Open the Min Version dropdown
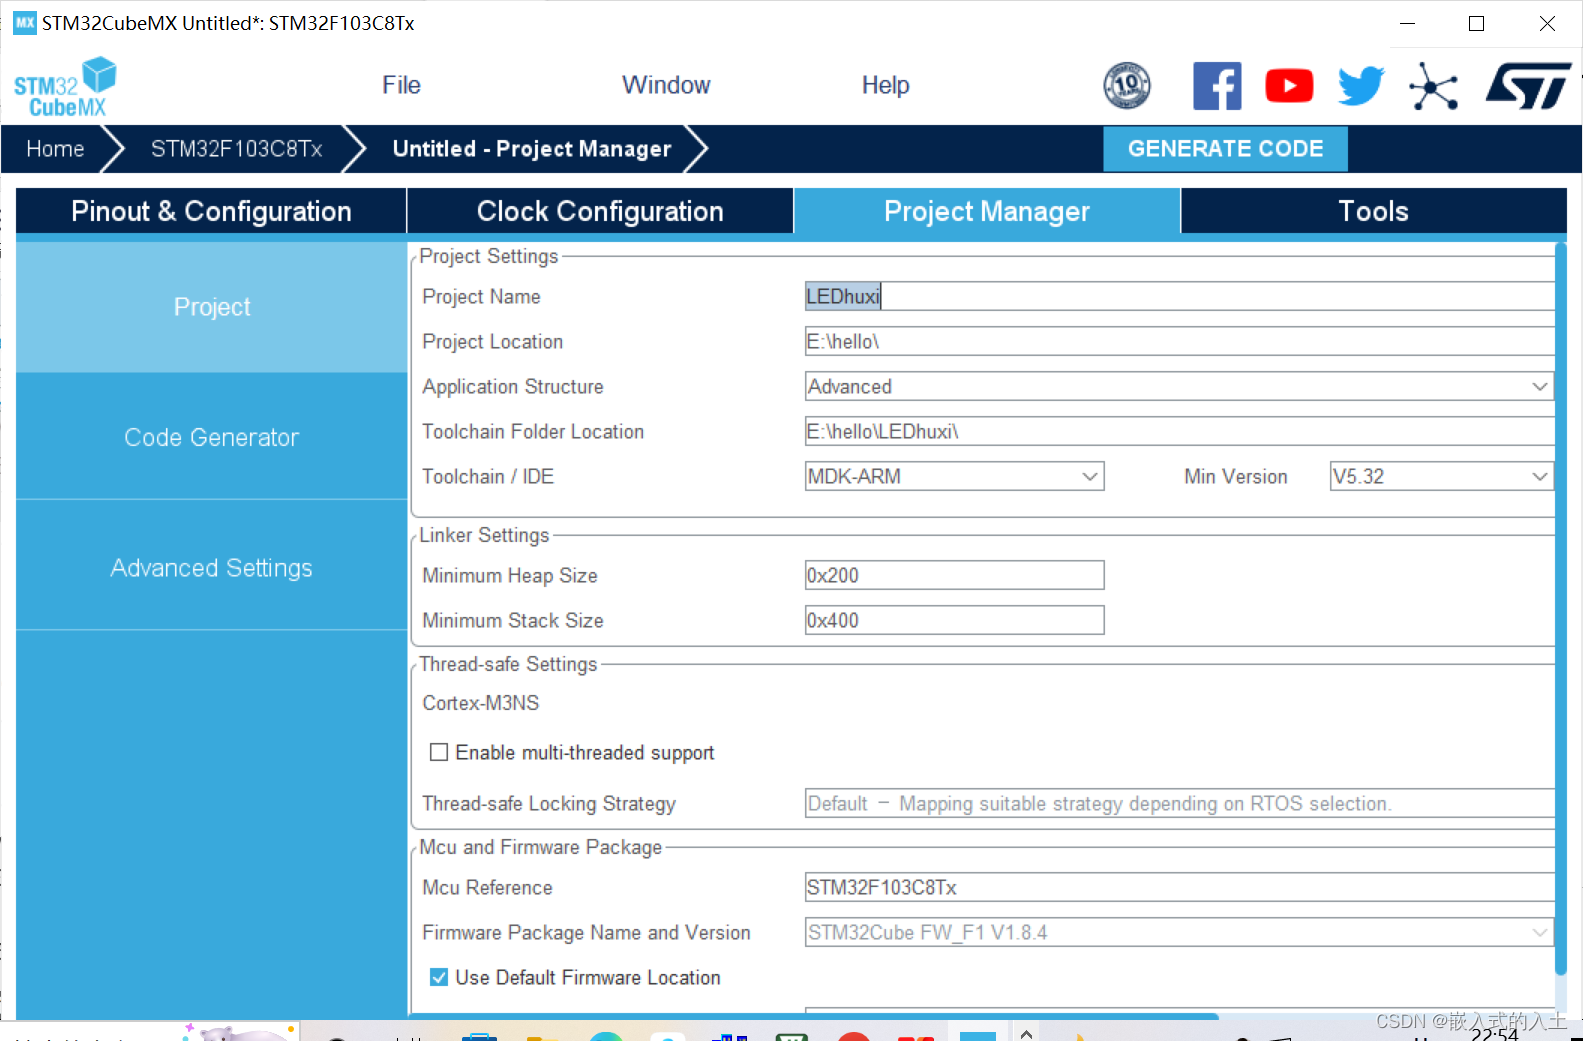The width and height of the screenshot is (1583, 1041). [1441, 476]
